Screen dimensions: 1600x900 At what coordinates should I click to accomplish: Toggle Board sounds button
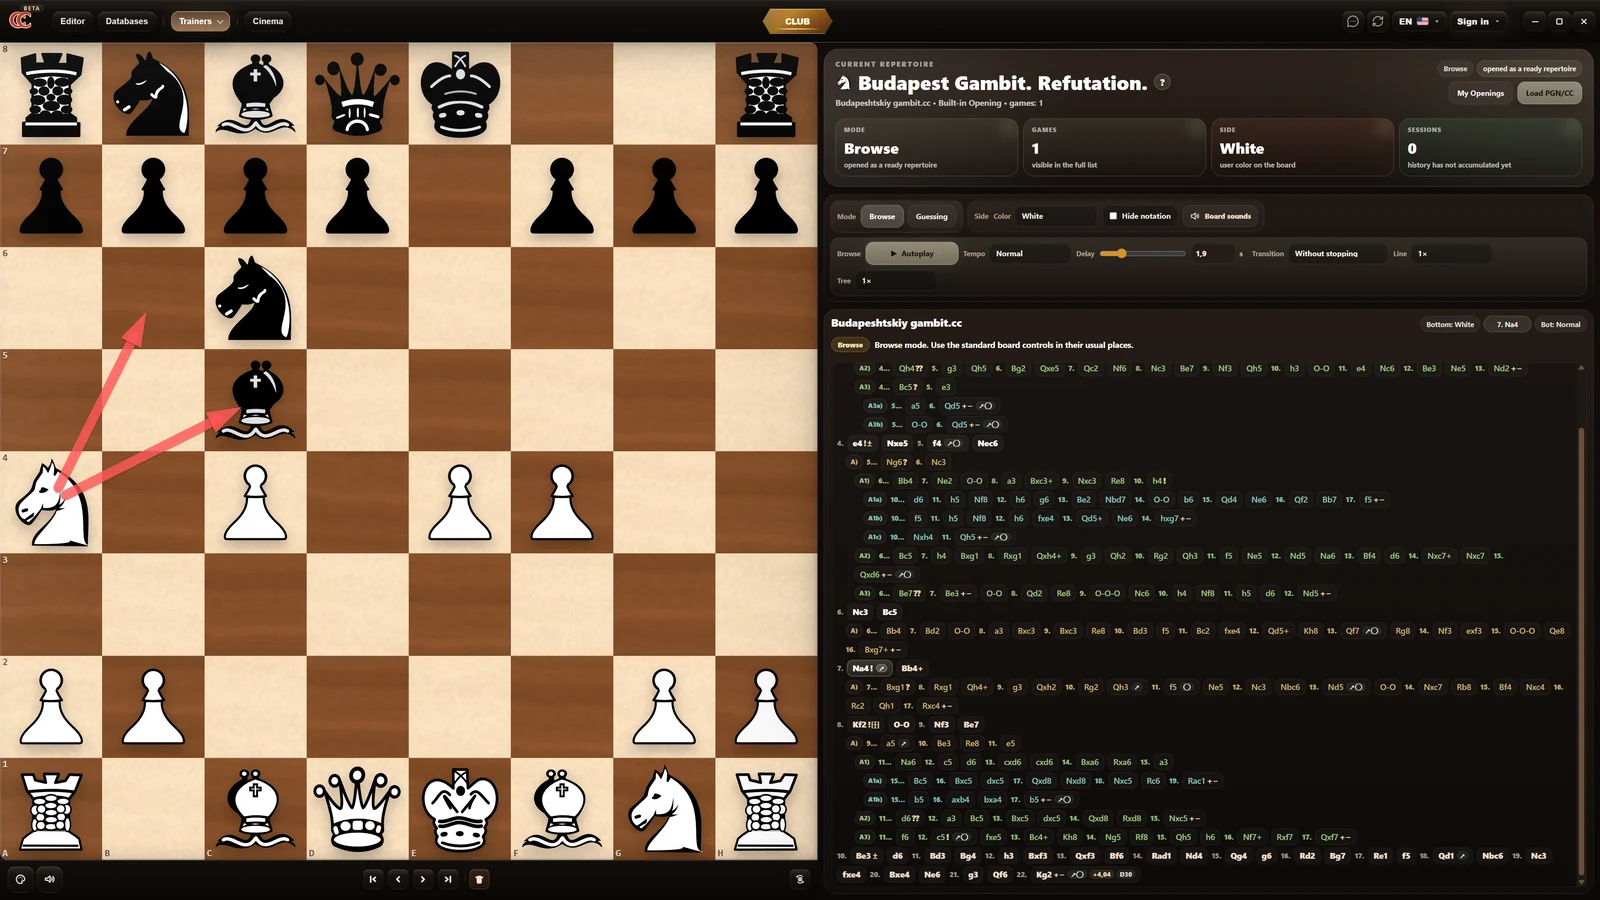(1221, 216)
